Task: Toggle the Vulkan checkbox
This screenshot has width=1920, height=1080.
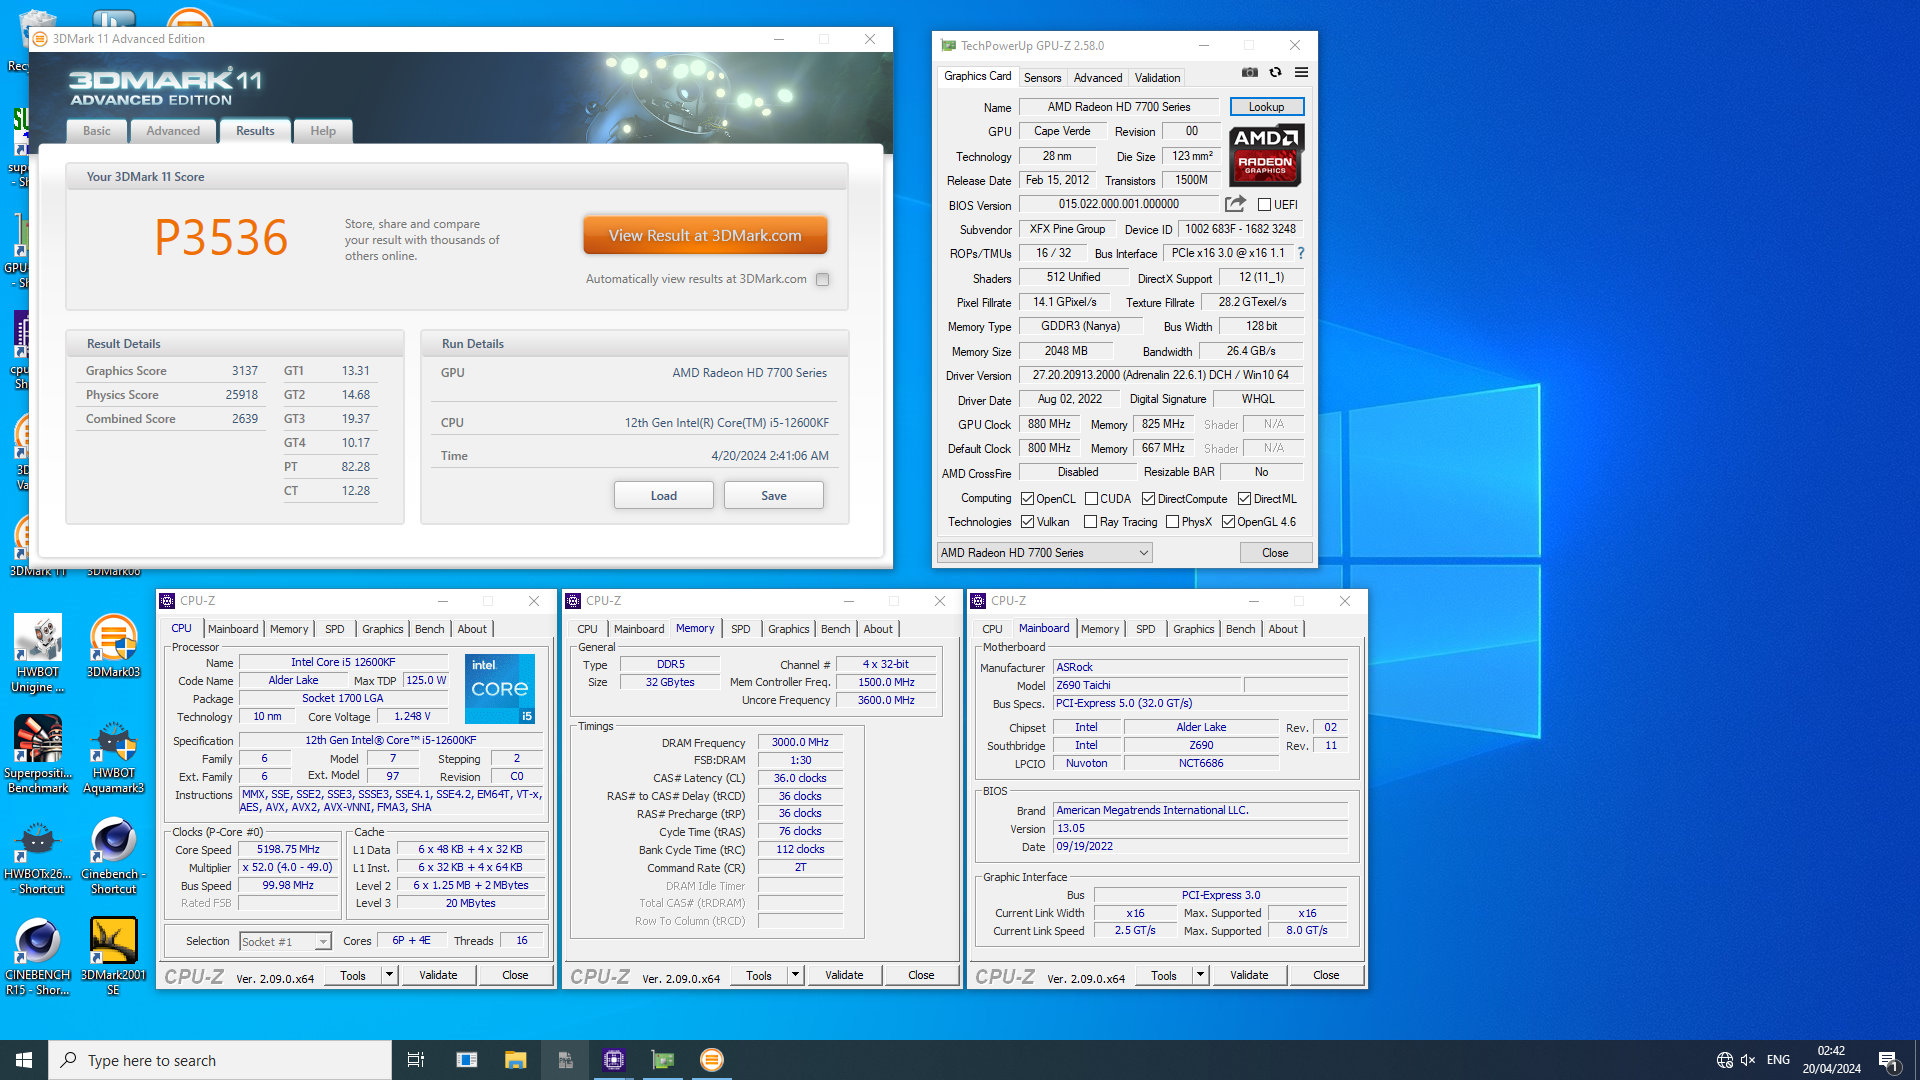Action: (1027, 522)
